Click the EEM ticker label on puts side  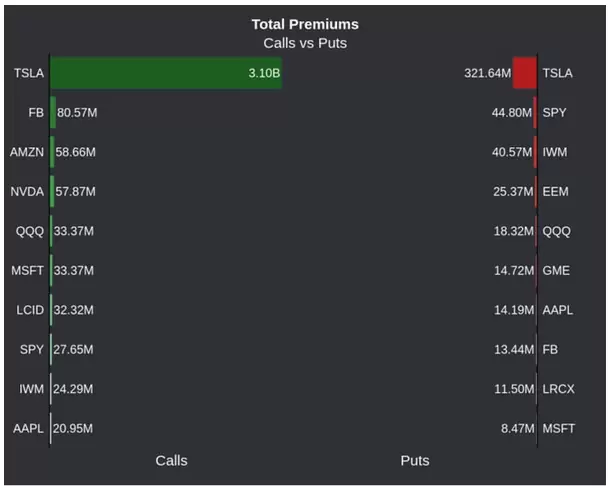[x=555, y=192]
